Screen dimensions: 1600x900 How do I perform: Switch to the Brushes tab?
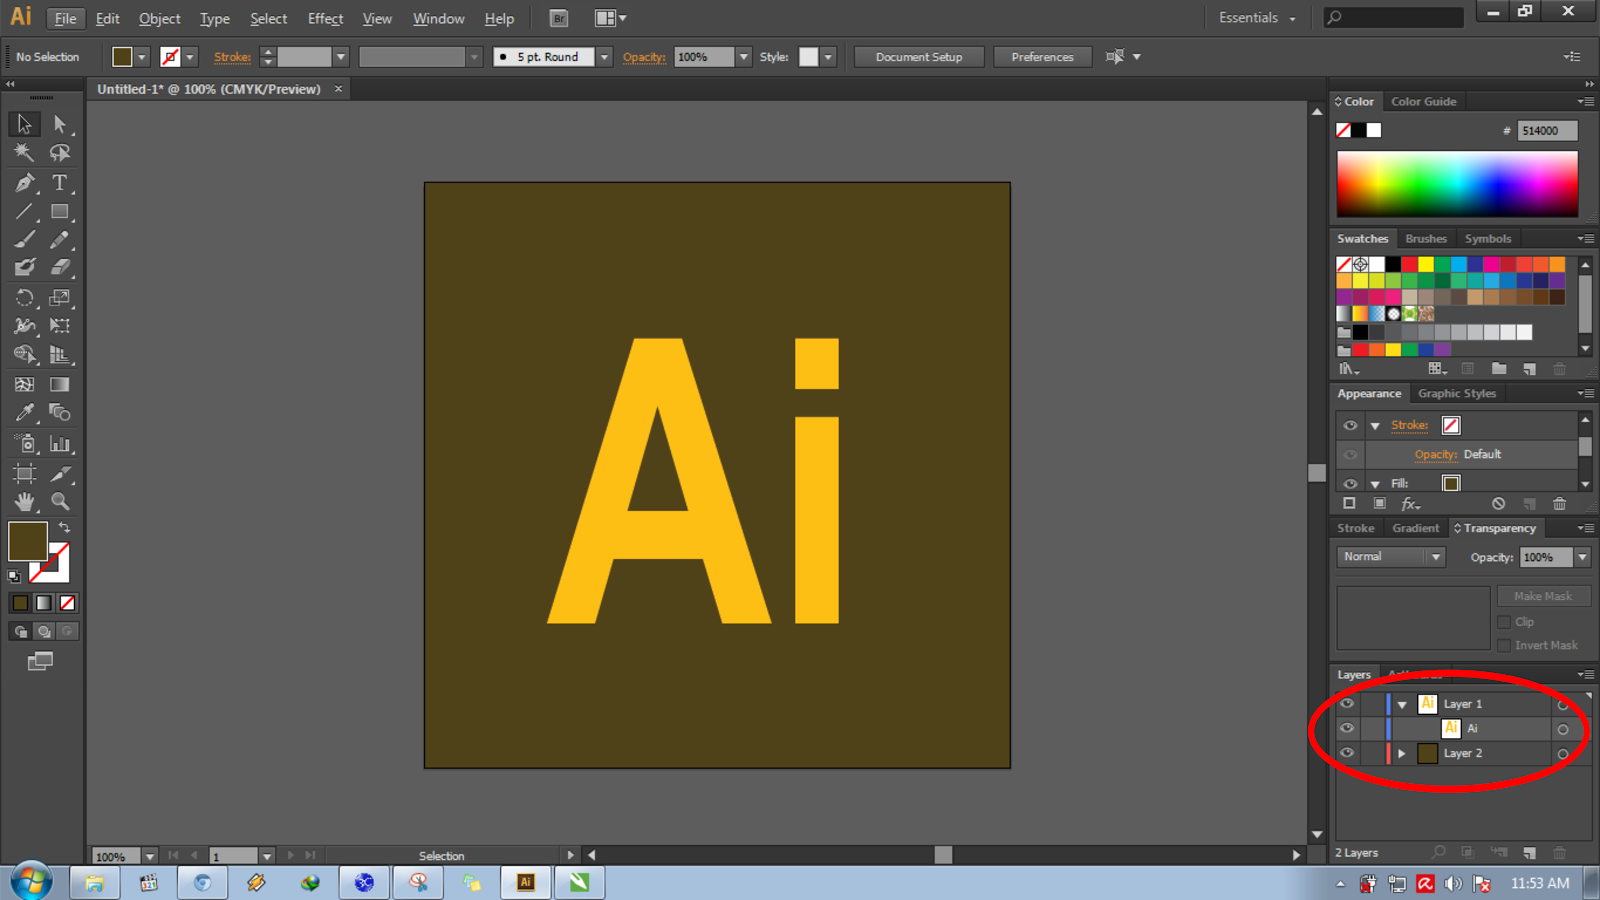click(x=1425, y=238)
